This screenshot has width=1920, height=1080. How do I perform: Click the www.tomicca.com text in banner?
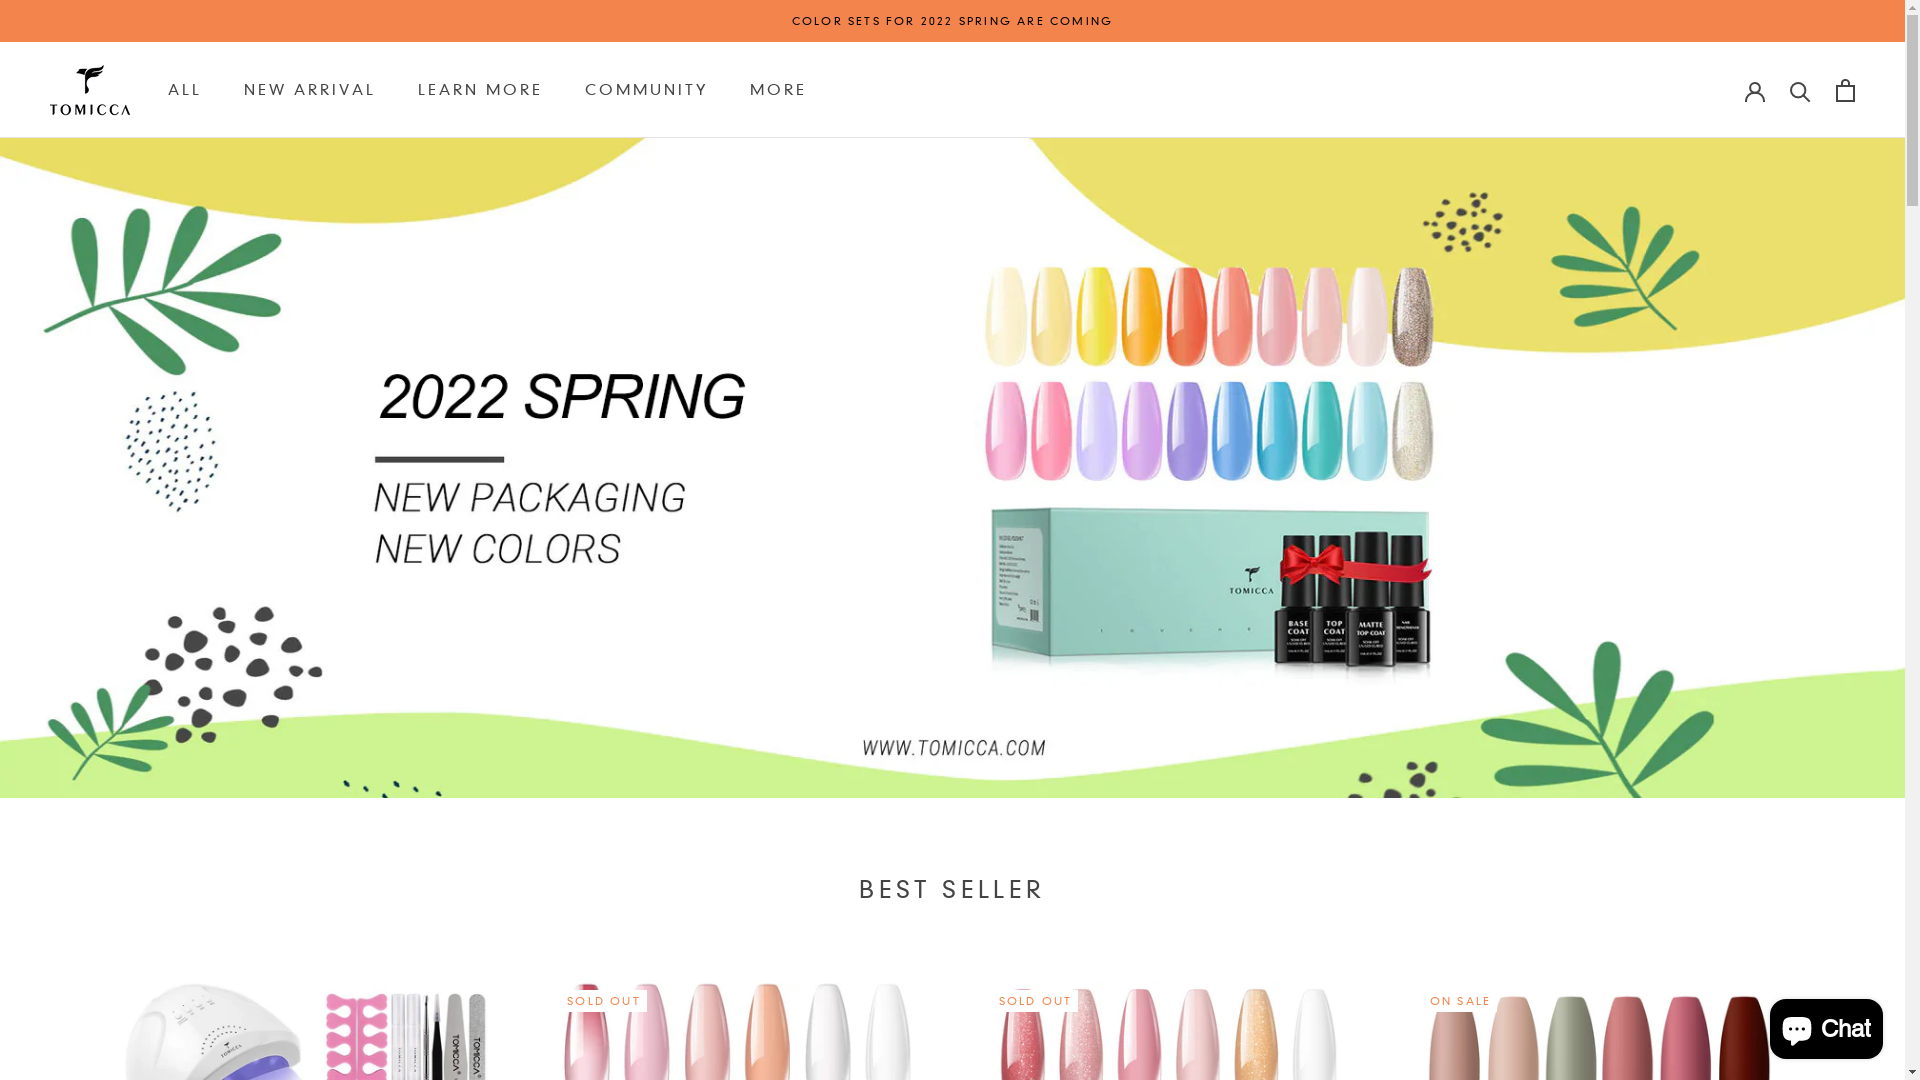953,748
